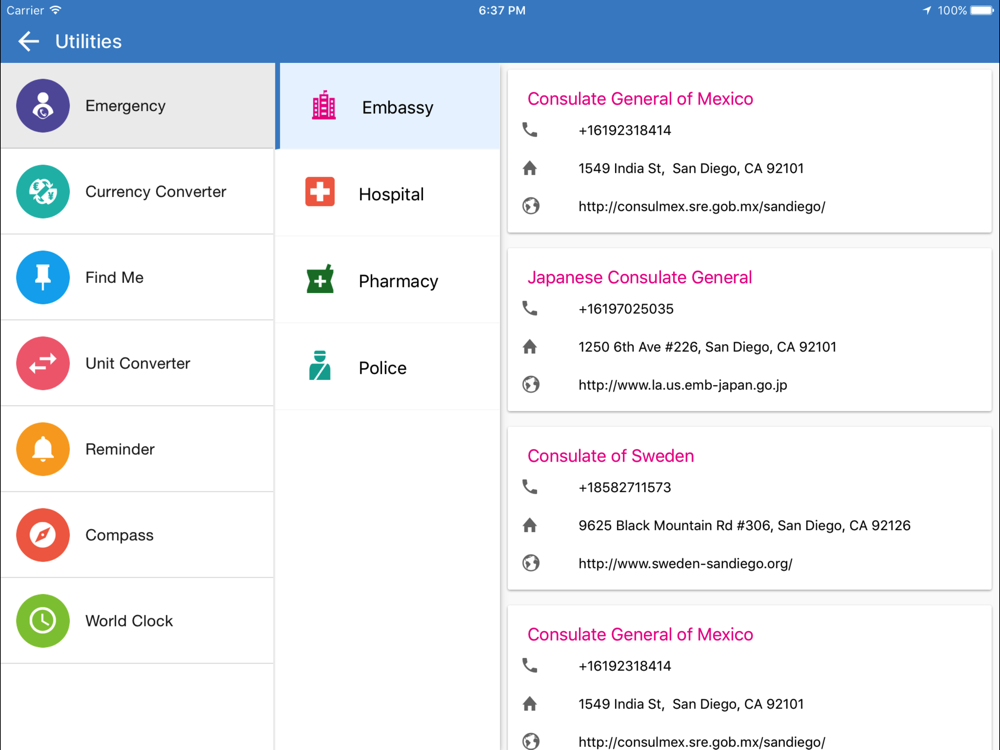Open the Emergency utility
Screen dimensions: 1000x750
(138, 106)
